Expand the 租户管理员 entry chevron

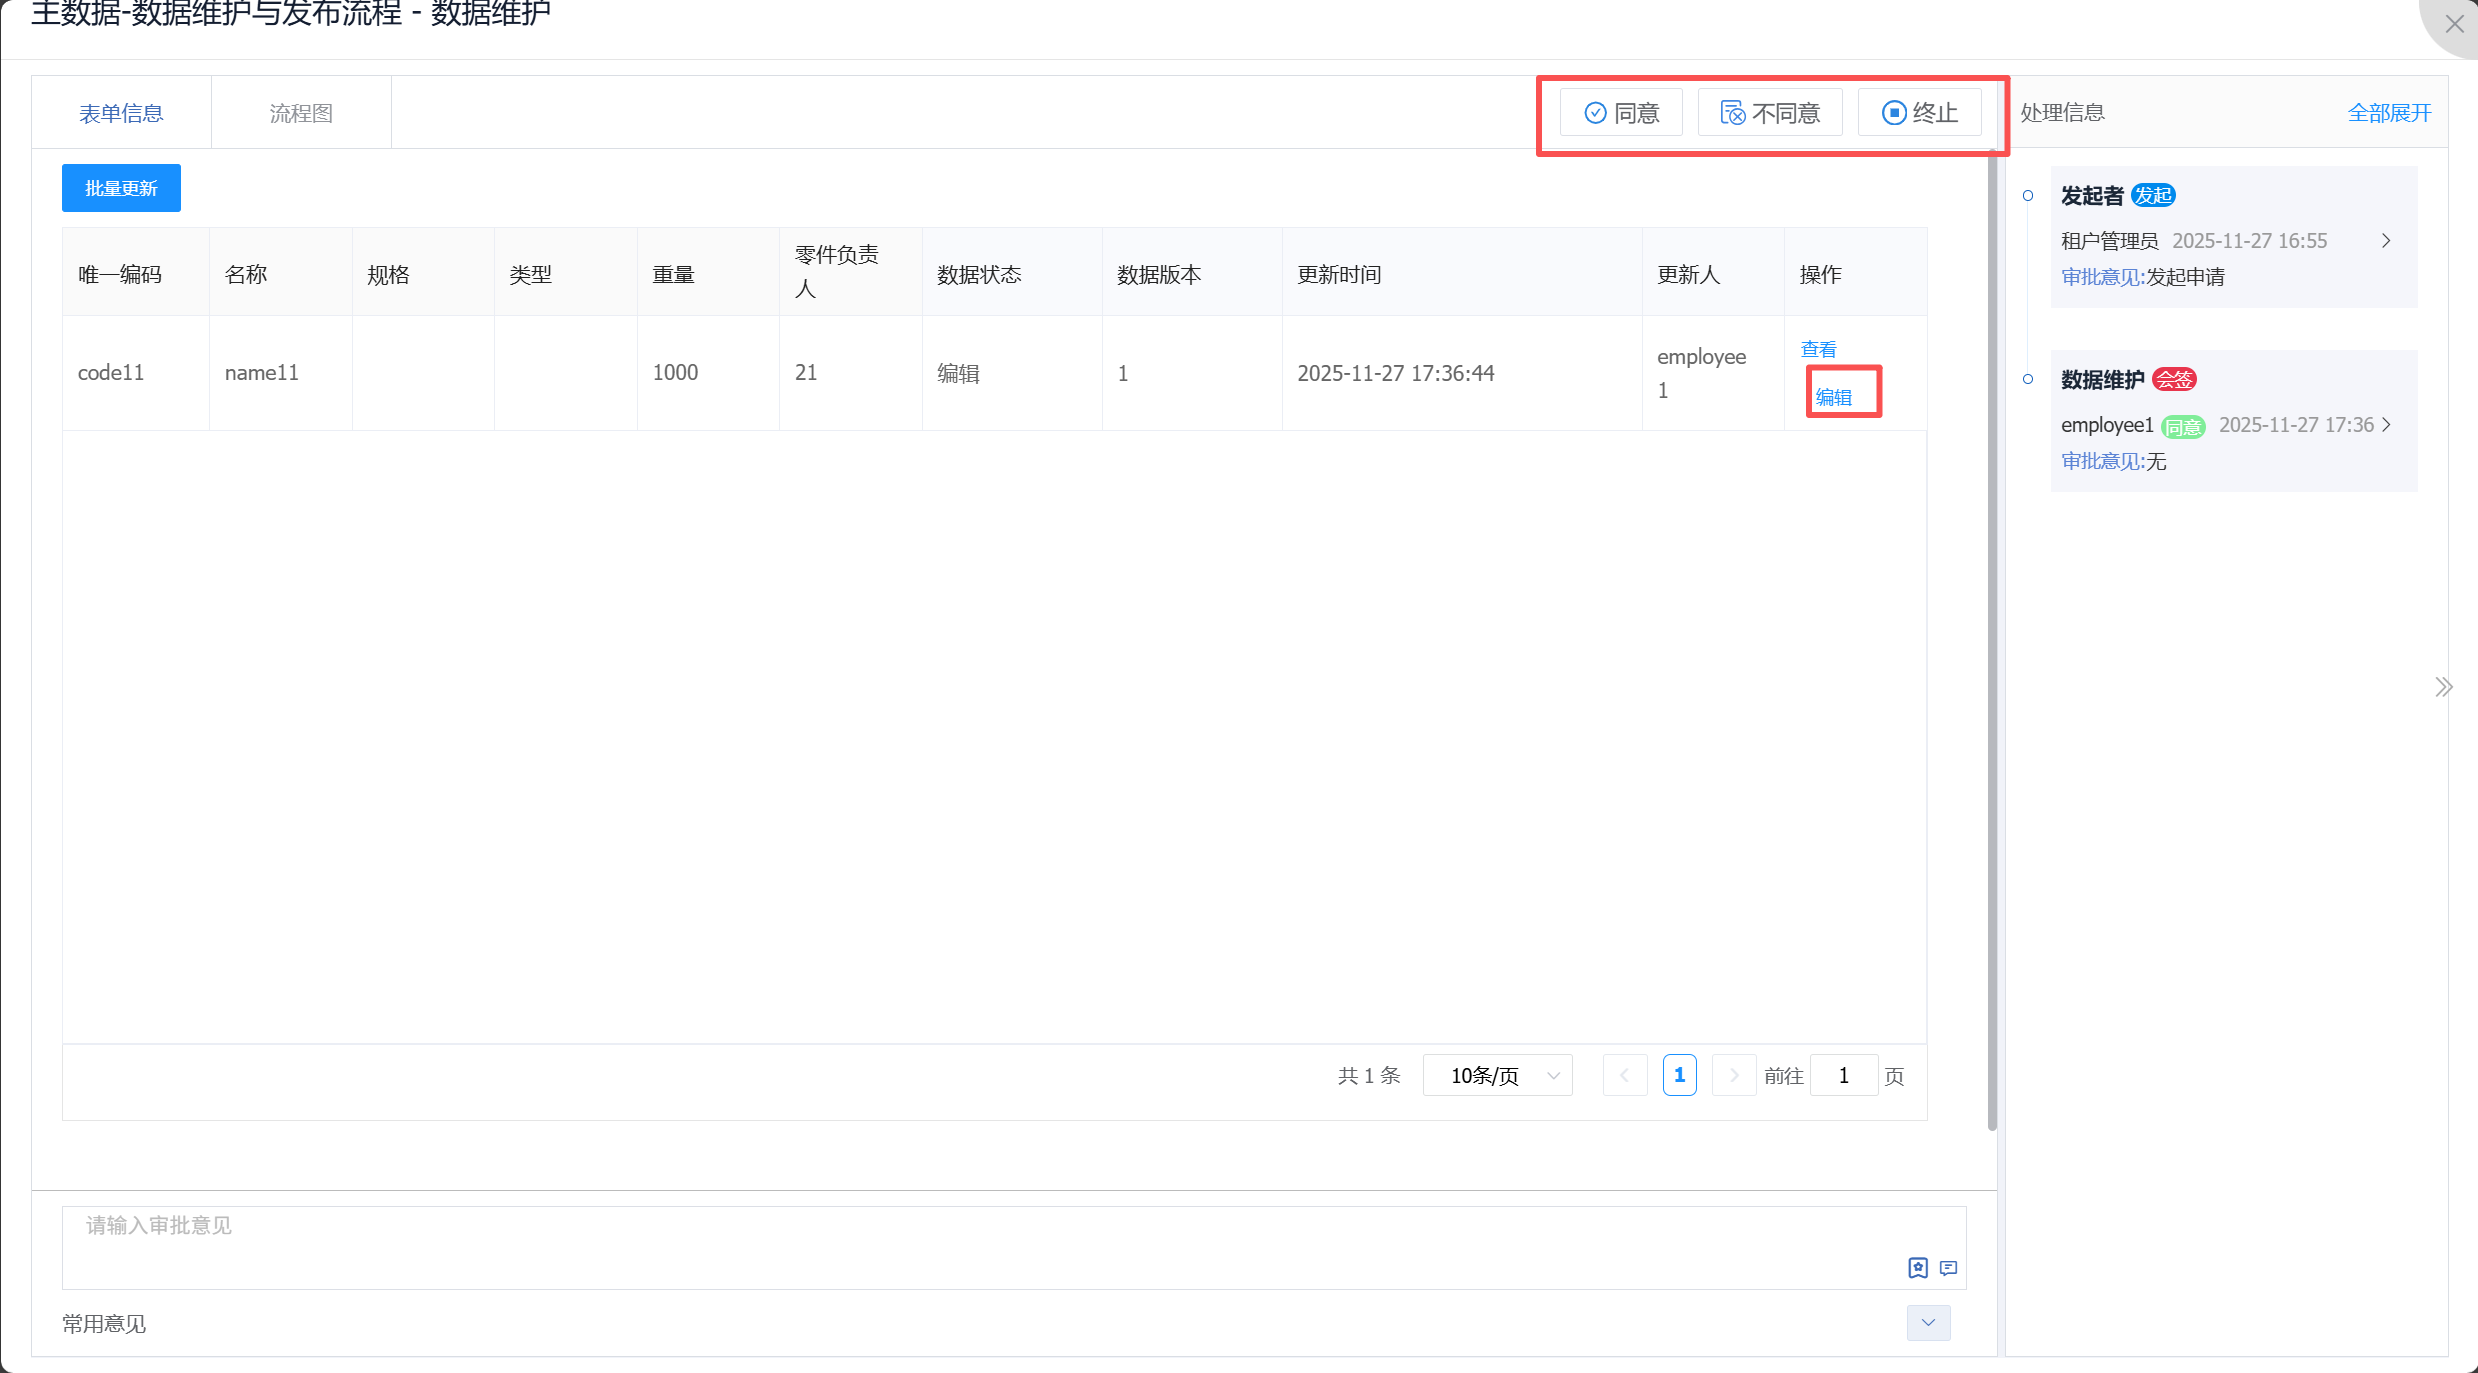point(2386,241)
